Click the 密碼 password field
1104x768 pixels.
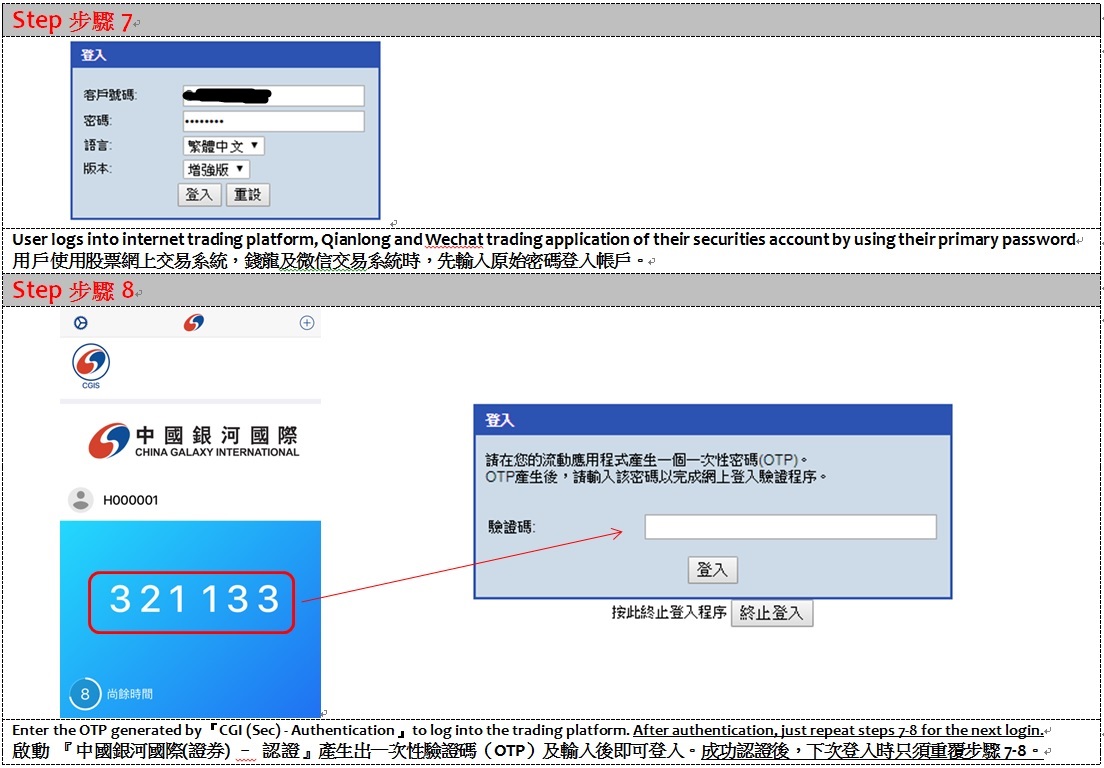tap(273, 121)
